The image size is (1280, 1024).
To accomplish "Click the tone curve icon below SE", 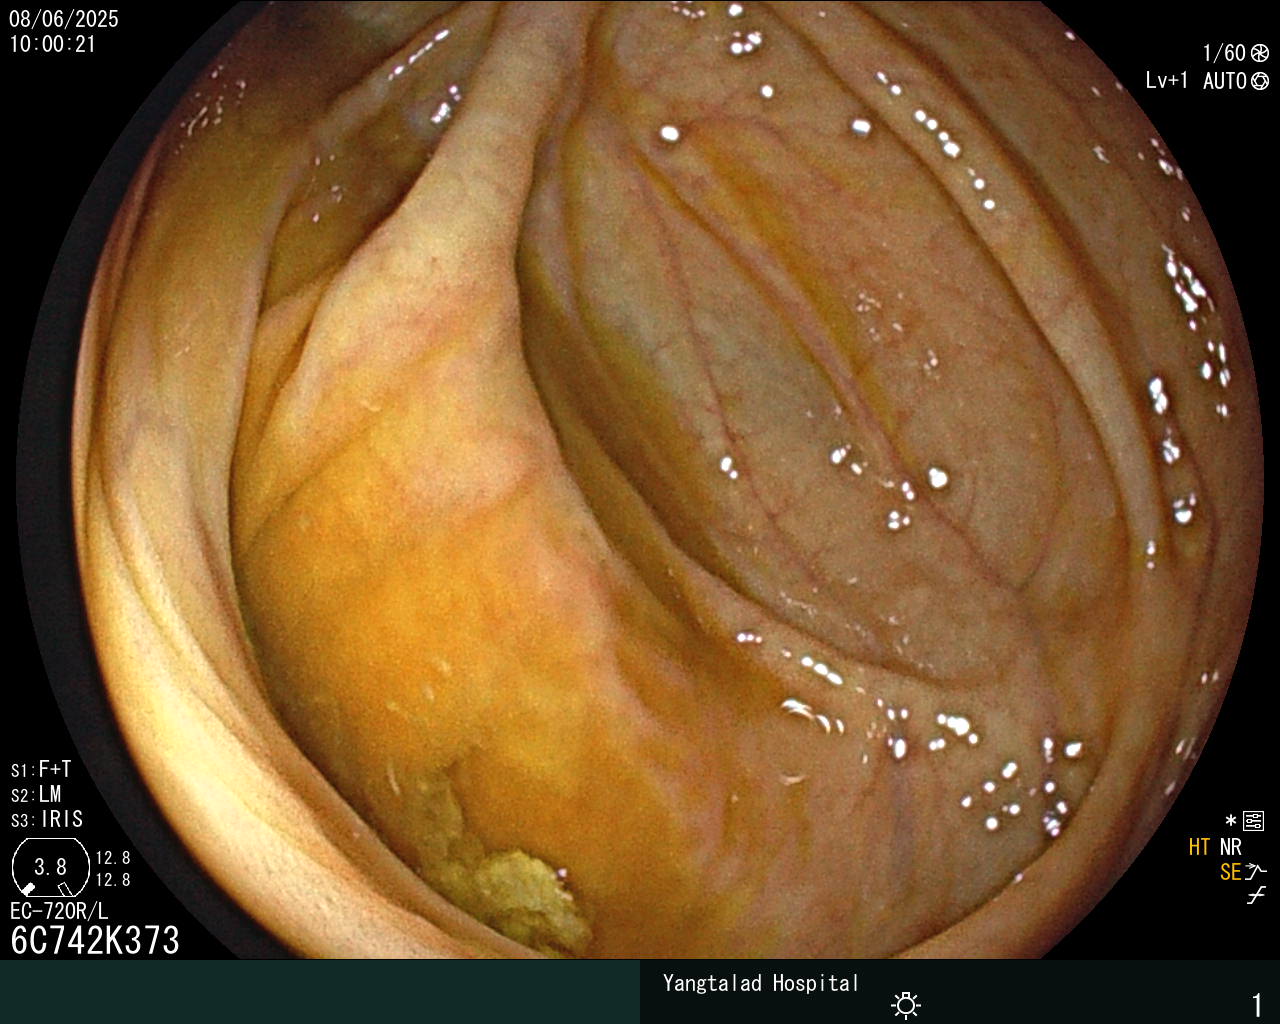I will 1256,896.
